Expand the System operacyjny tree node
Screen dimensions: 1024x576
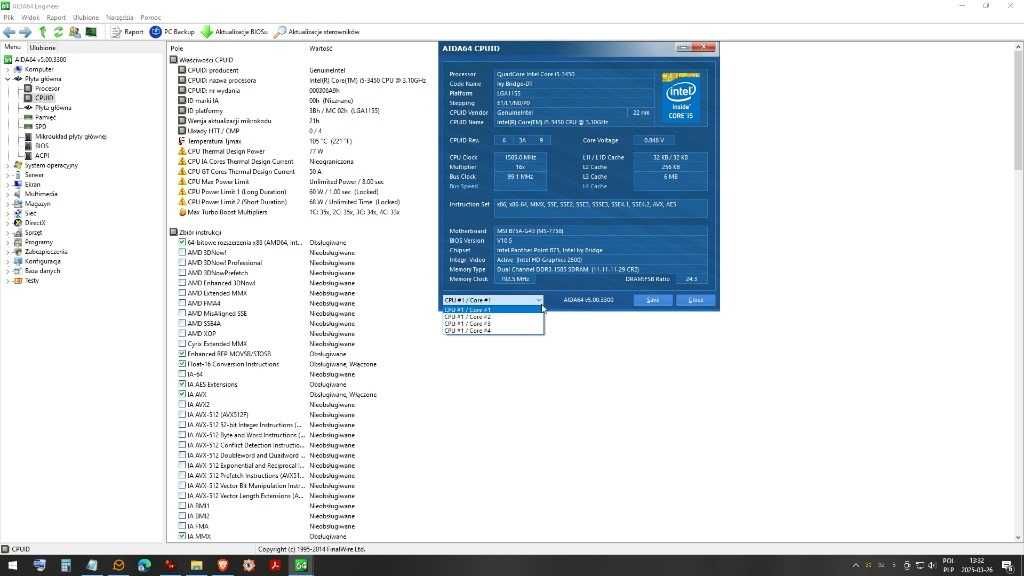8,165
